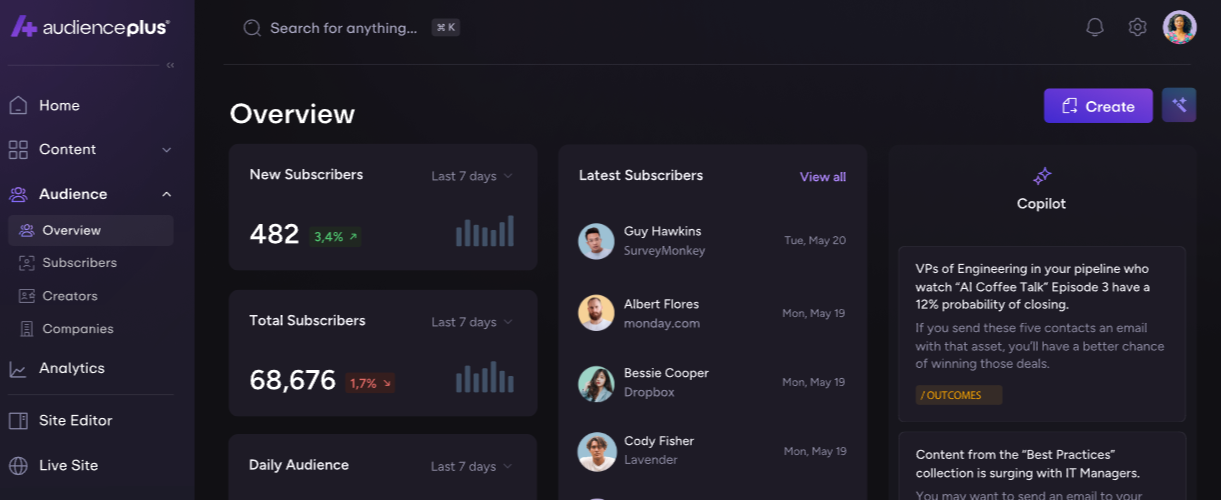Image resolution: width=1221 pixels, height=500 pixels.
Task: Click the Create button
Action: (1097, 106)
